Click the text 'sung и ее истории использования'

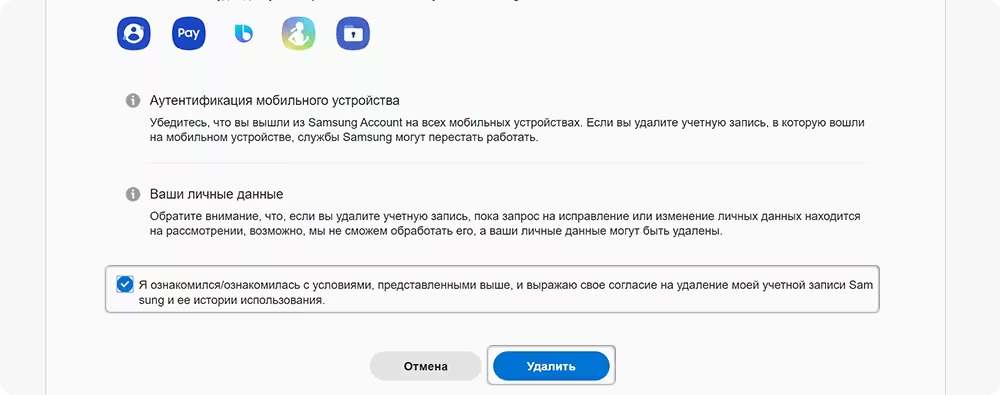click(232, 301)
